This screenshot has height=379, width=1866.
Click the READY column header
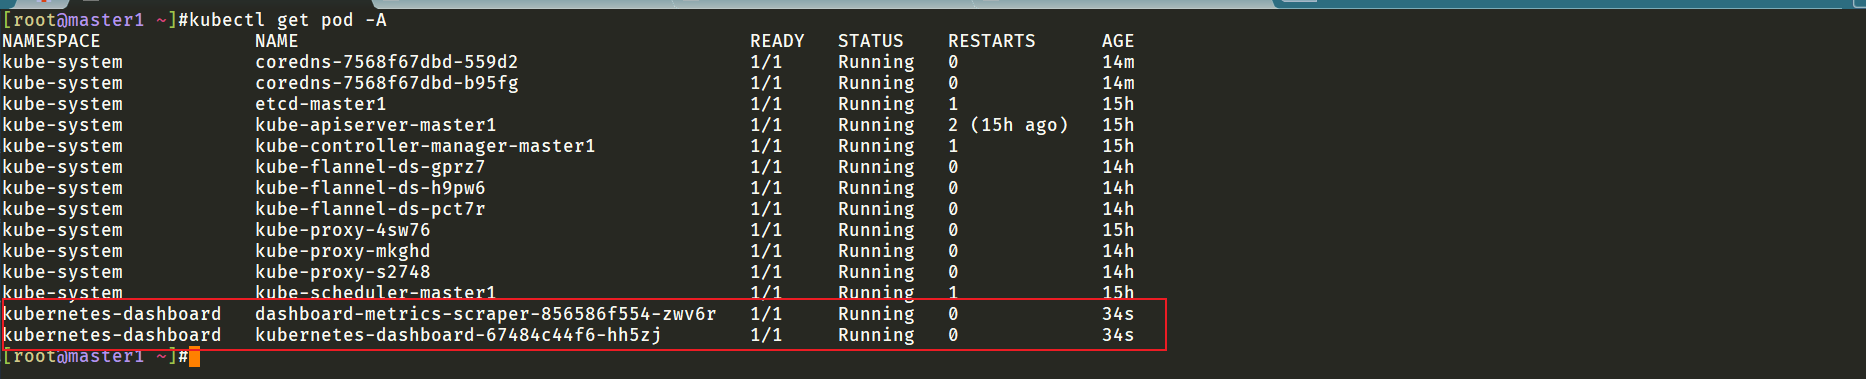pos(777,41)
